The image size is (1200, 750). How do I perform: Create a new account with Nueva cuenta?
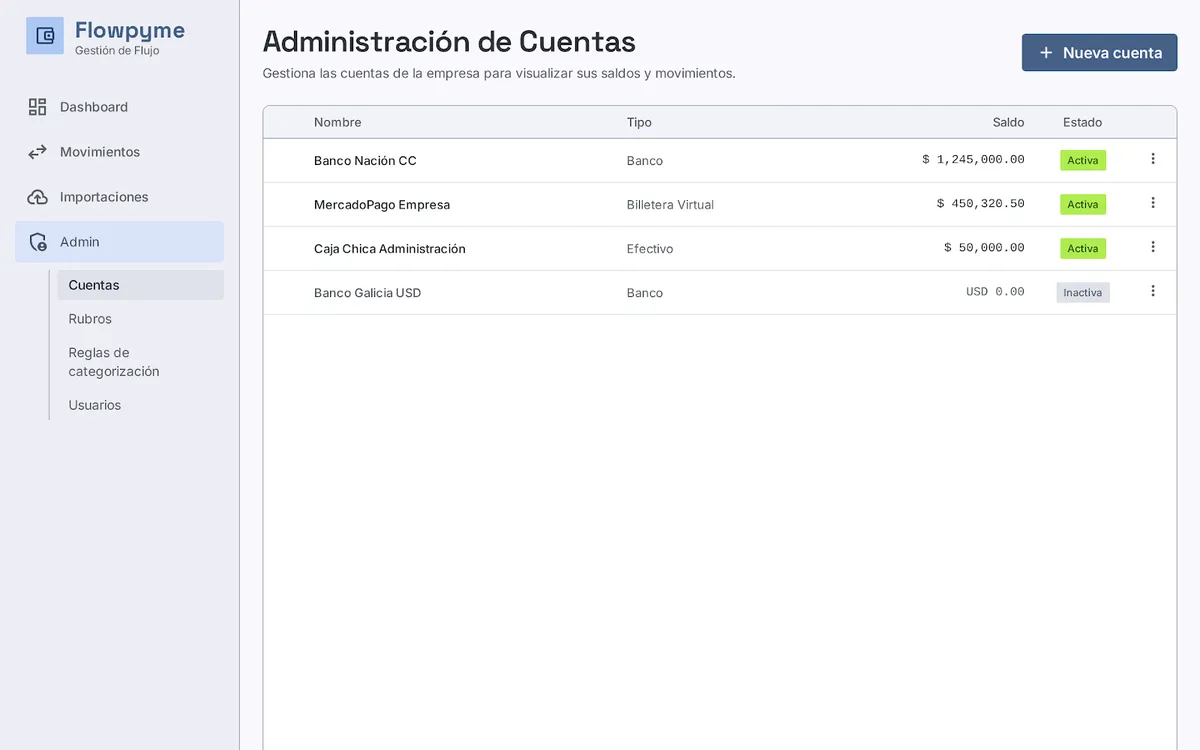click(x=1099, y=53)
